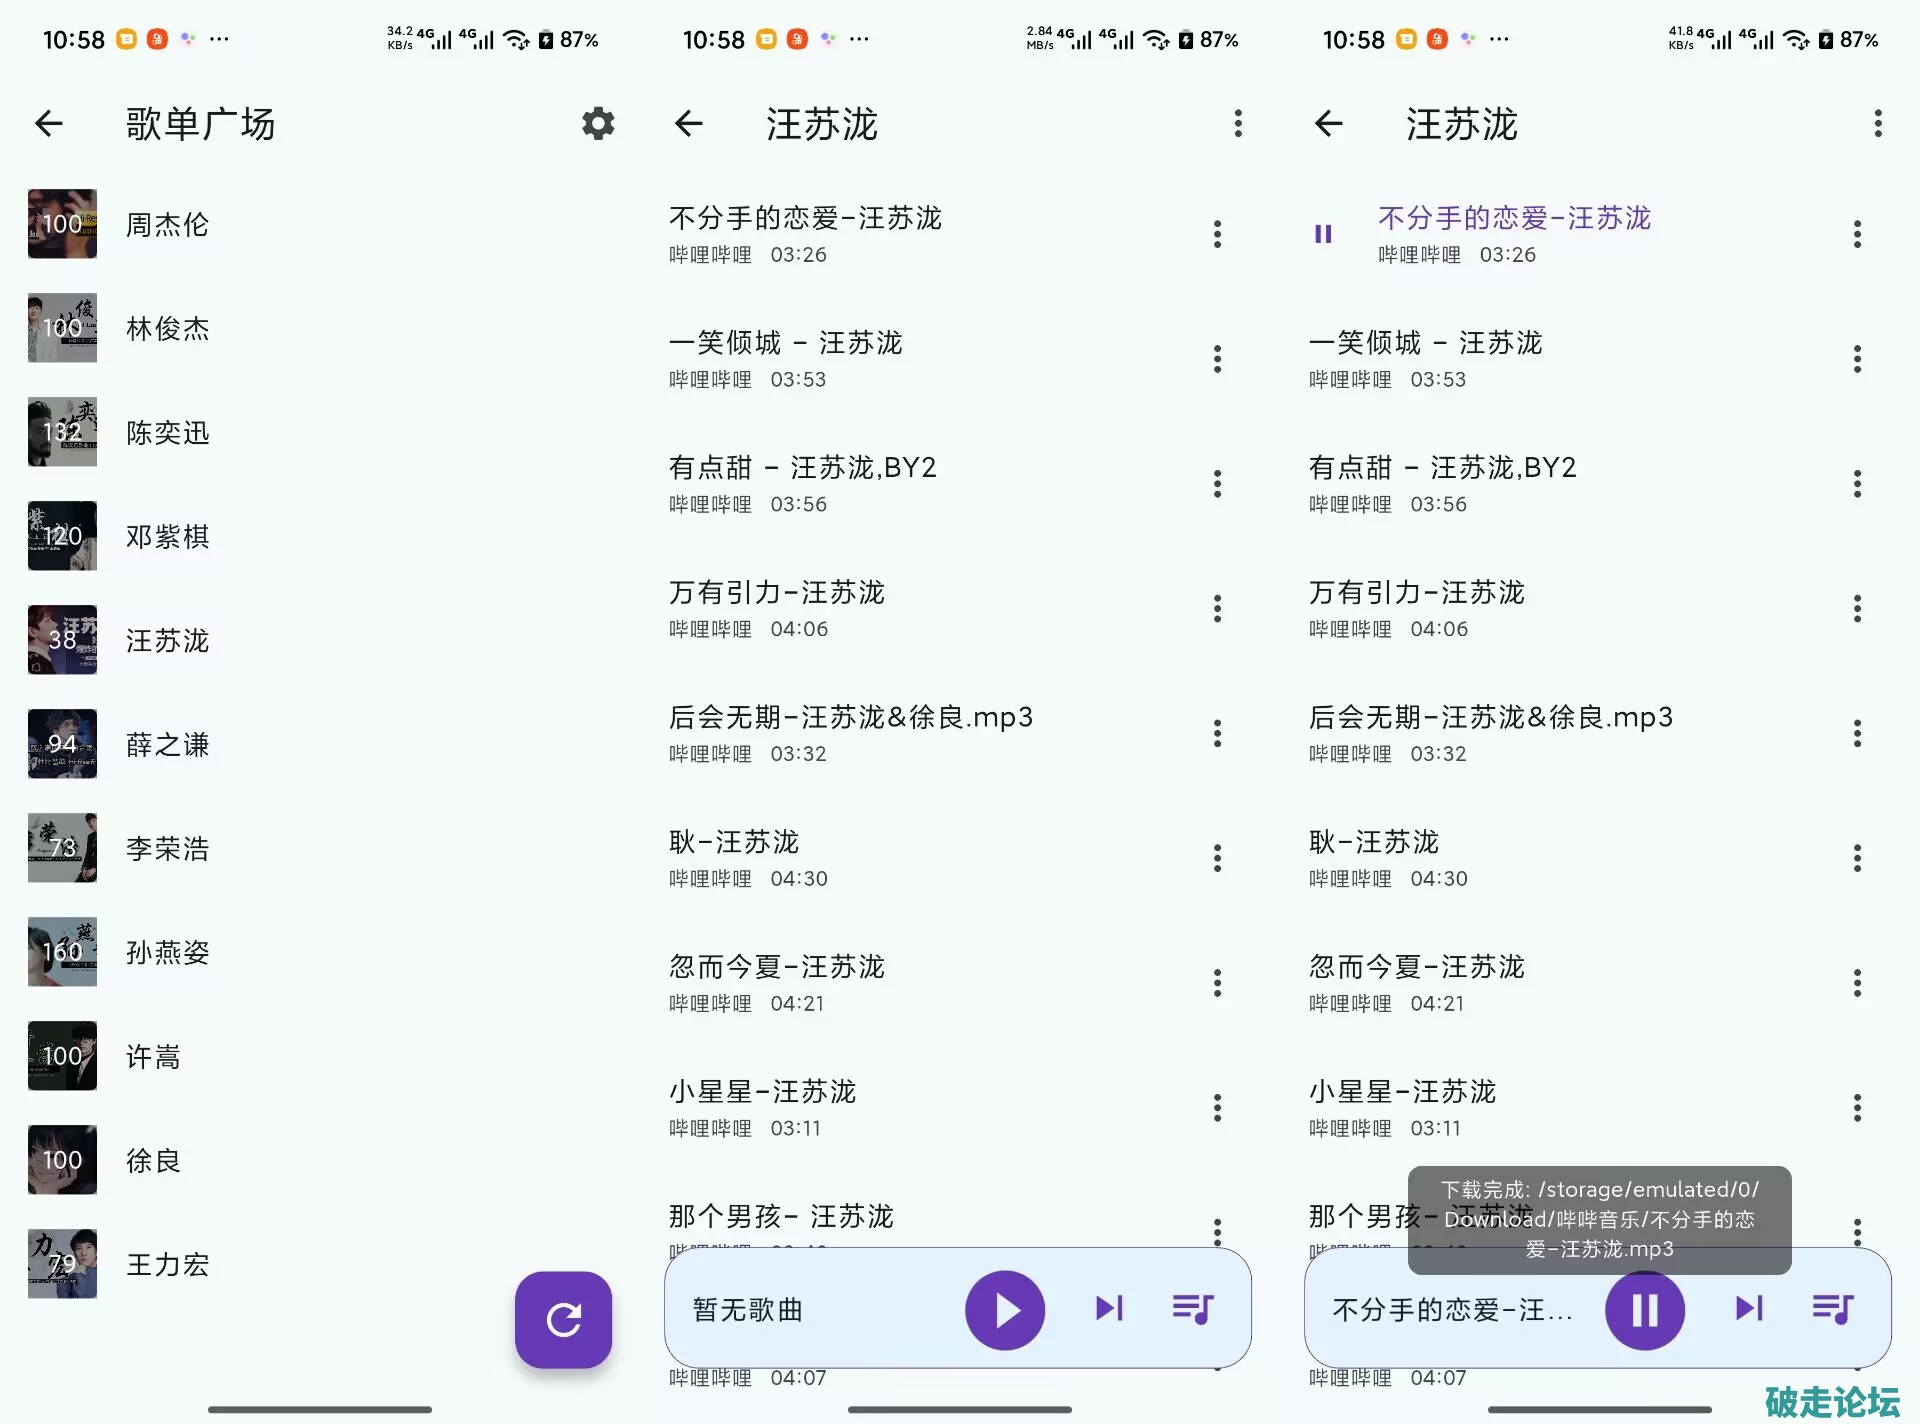The height and width of the screenshot is (1424, 1920).
Task: Tap skip-next icon in 暂无歌曲 player
Action: [1109, 1308]
